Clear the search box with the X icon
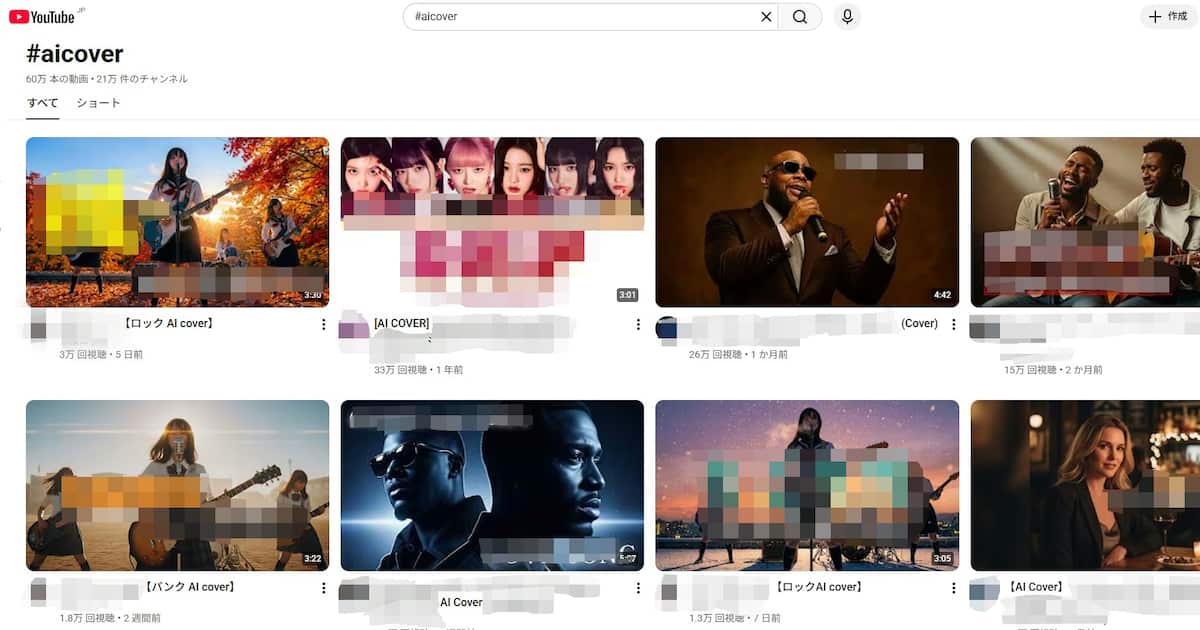Screen dimensions: 1200x630 click(766, 17)
